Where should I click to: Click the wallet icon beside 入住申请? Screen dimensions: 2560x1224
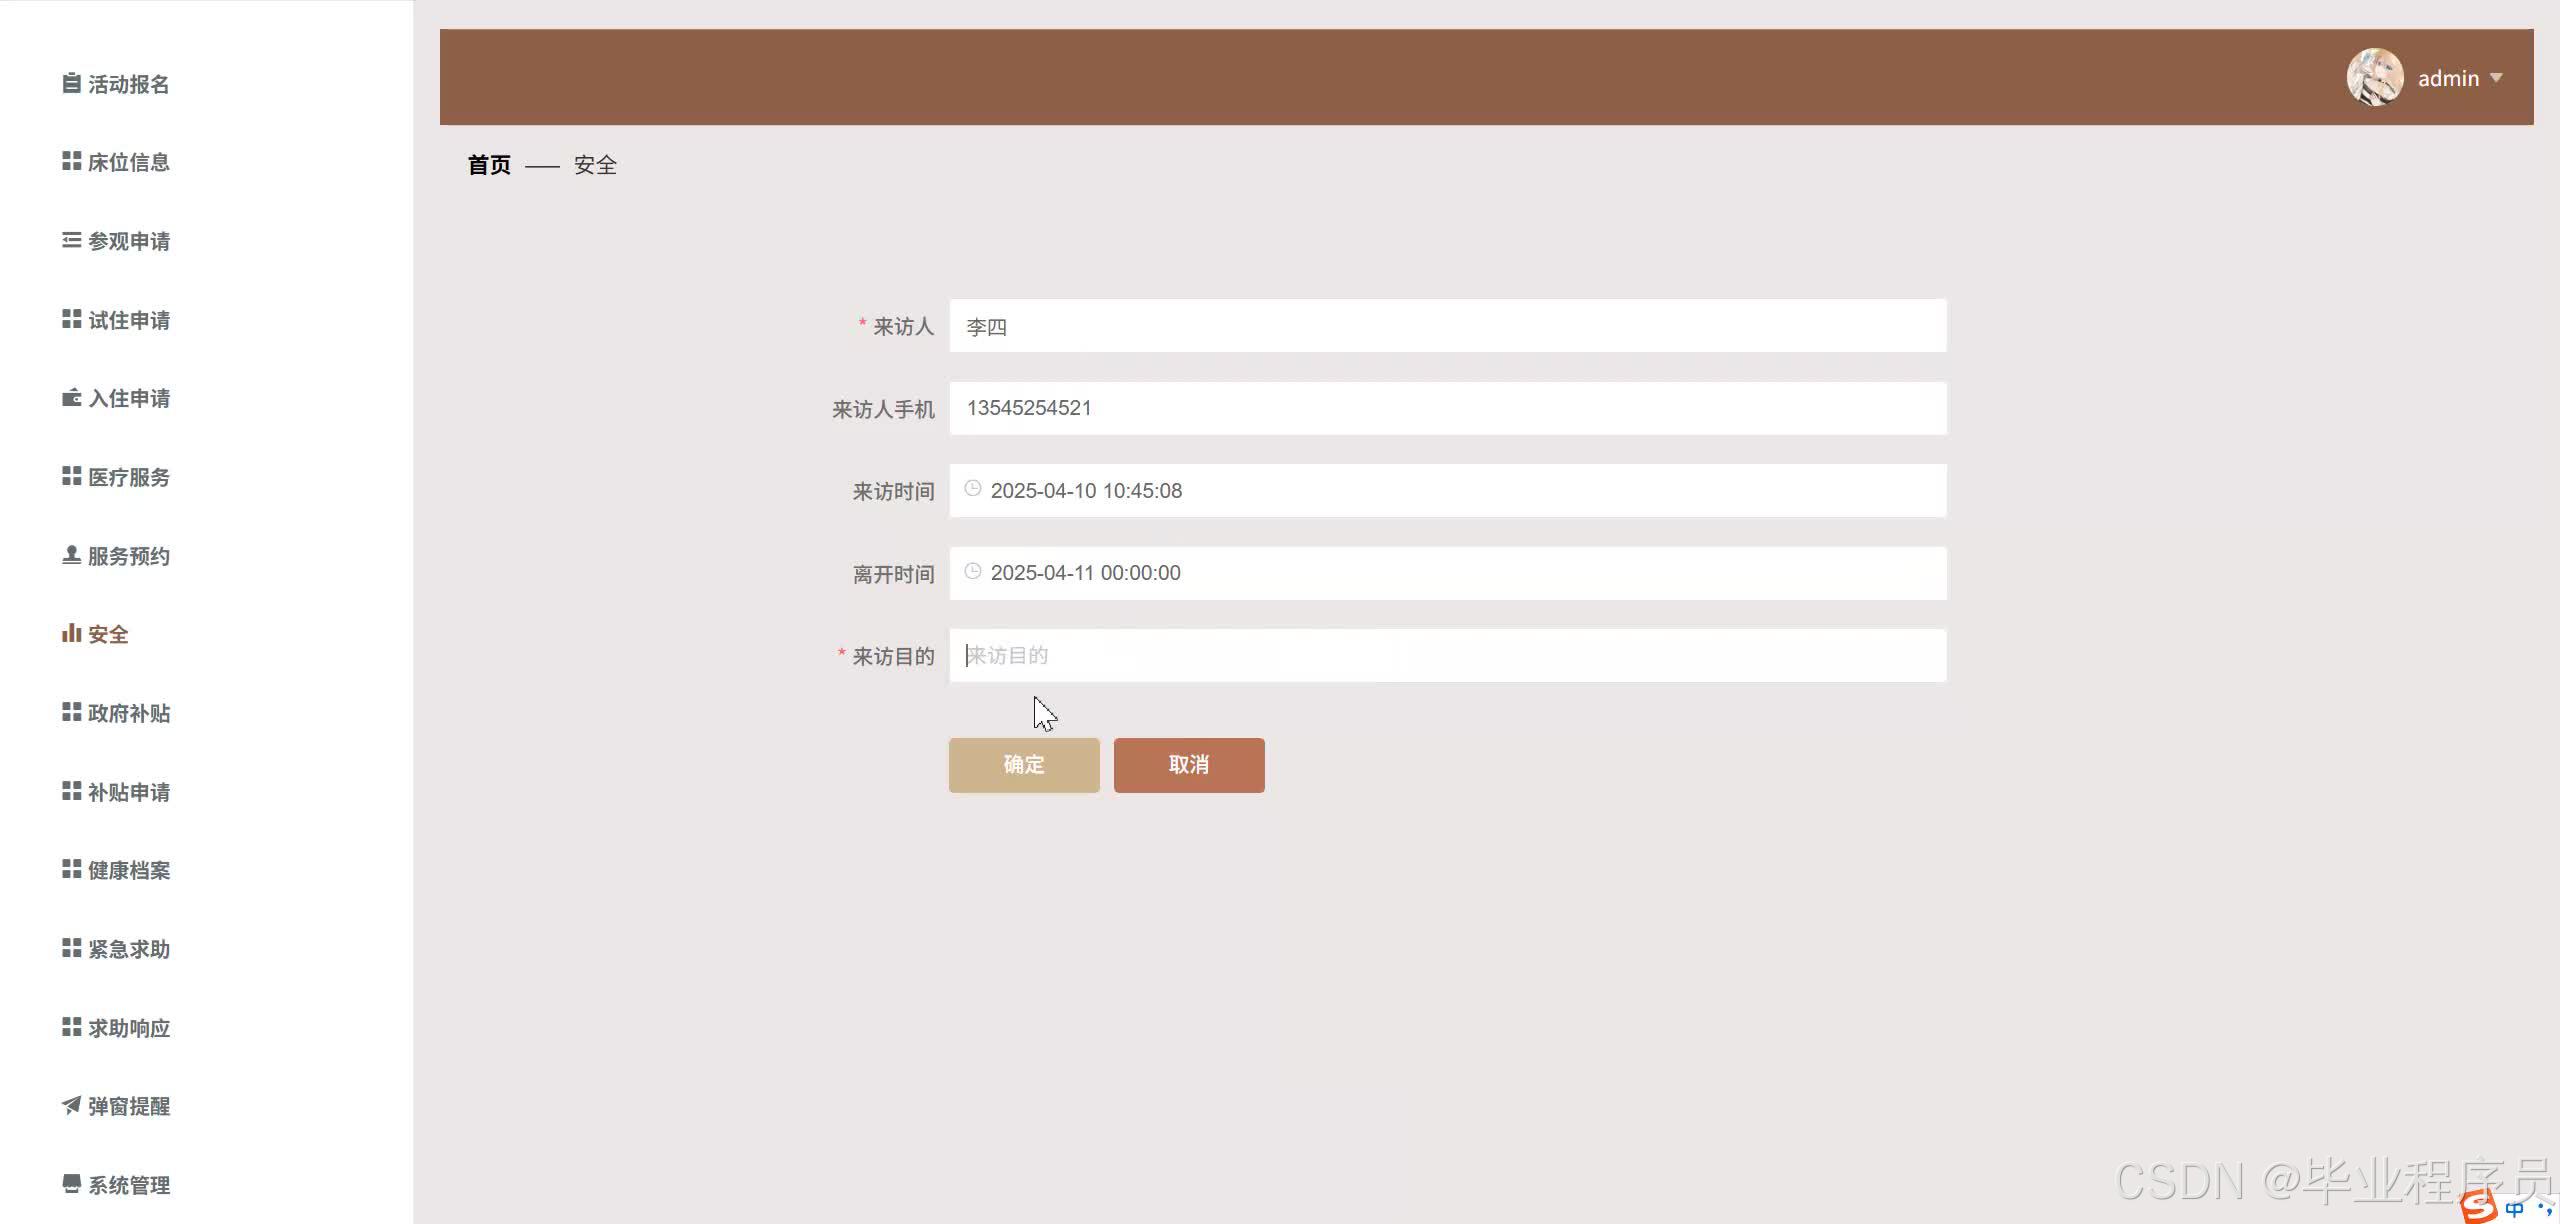tap(71, 398)
